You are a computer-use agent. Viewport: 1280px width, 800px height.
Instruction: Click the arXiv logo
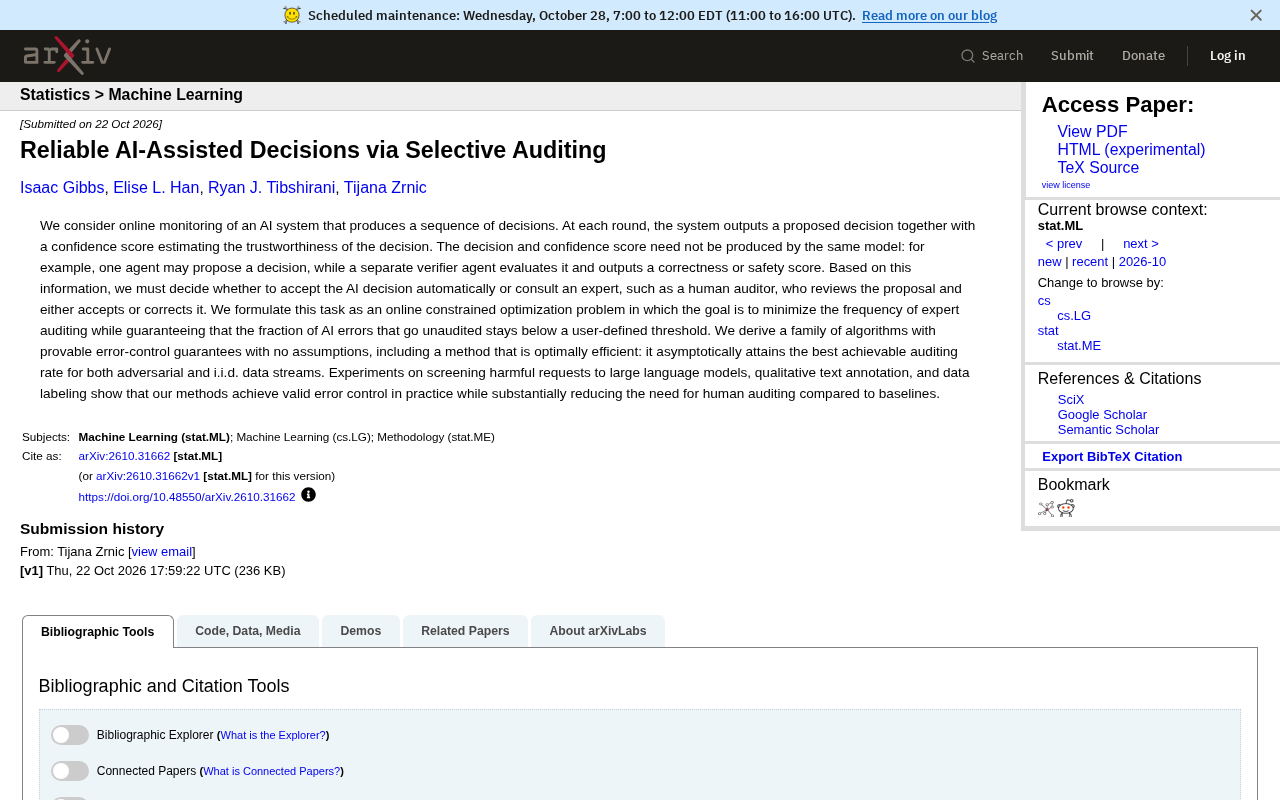click(x=67, y=56)
